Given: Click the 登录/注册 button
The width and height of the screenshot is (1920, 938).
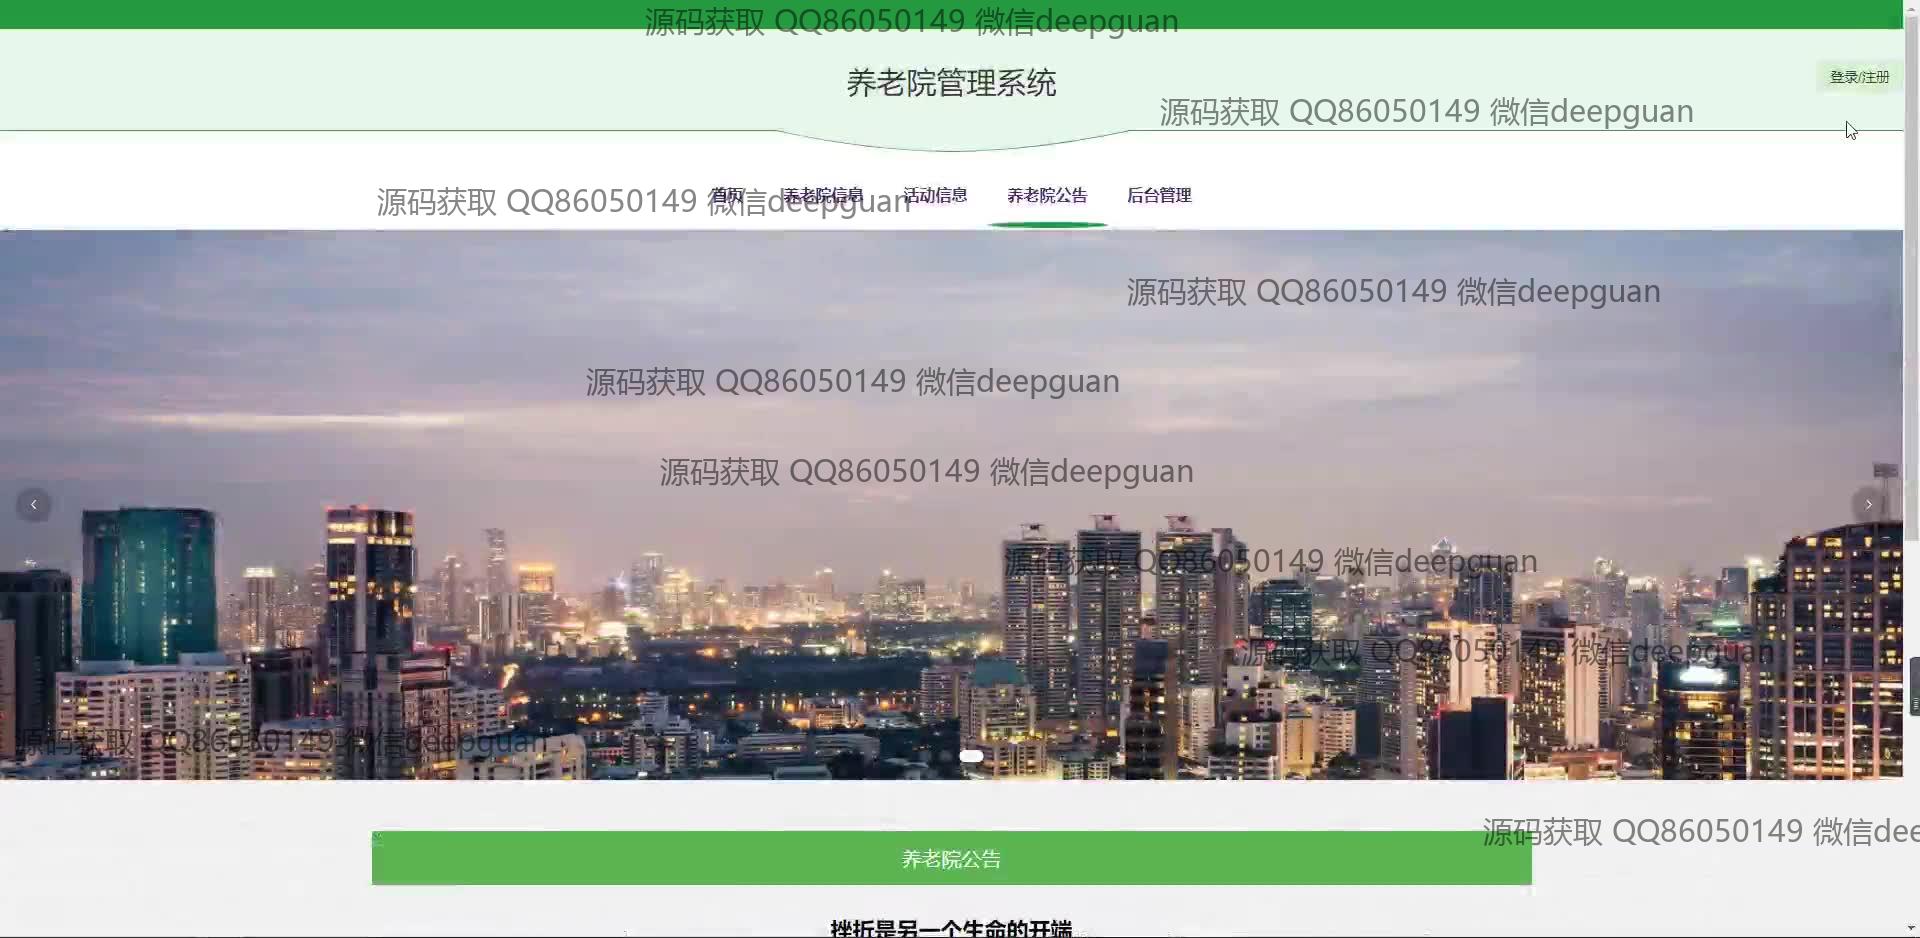Looking at the screenshot, I should 1859,77.
